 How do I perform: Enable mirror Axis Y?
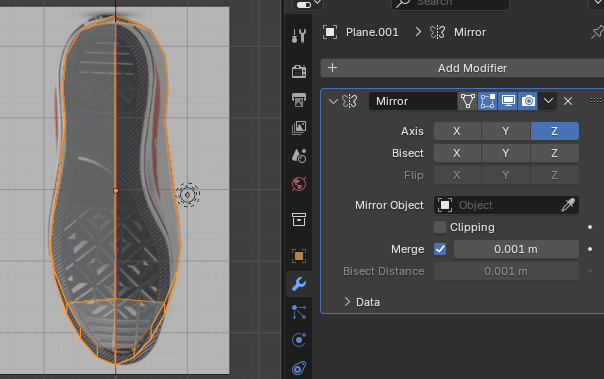pos(506,131)
